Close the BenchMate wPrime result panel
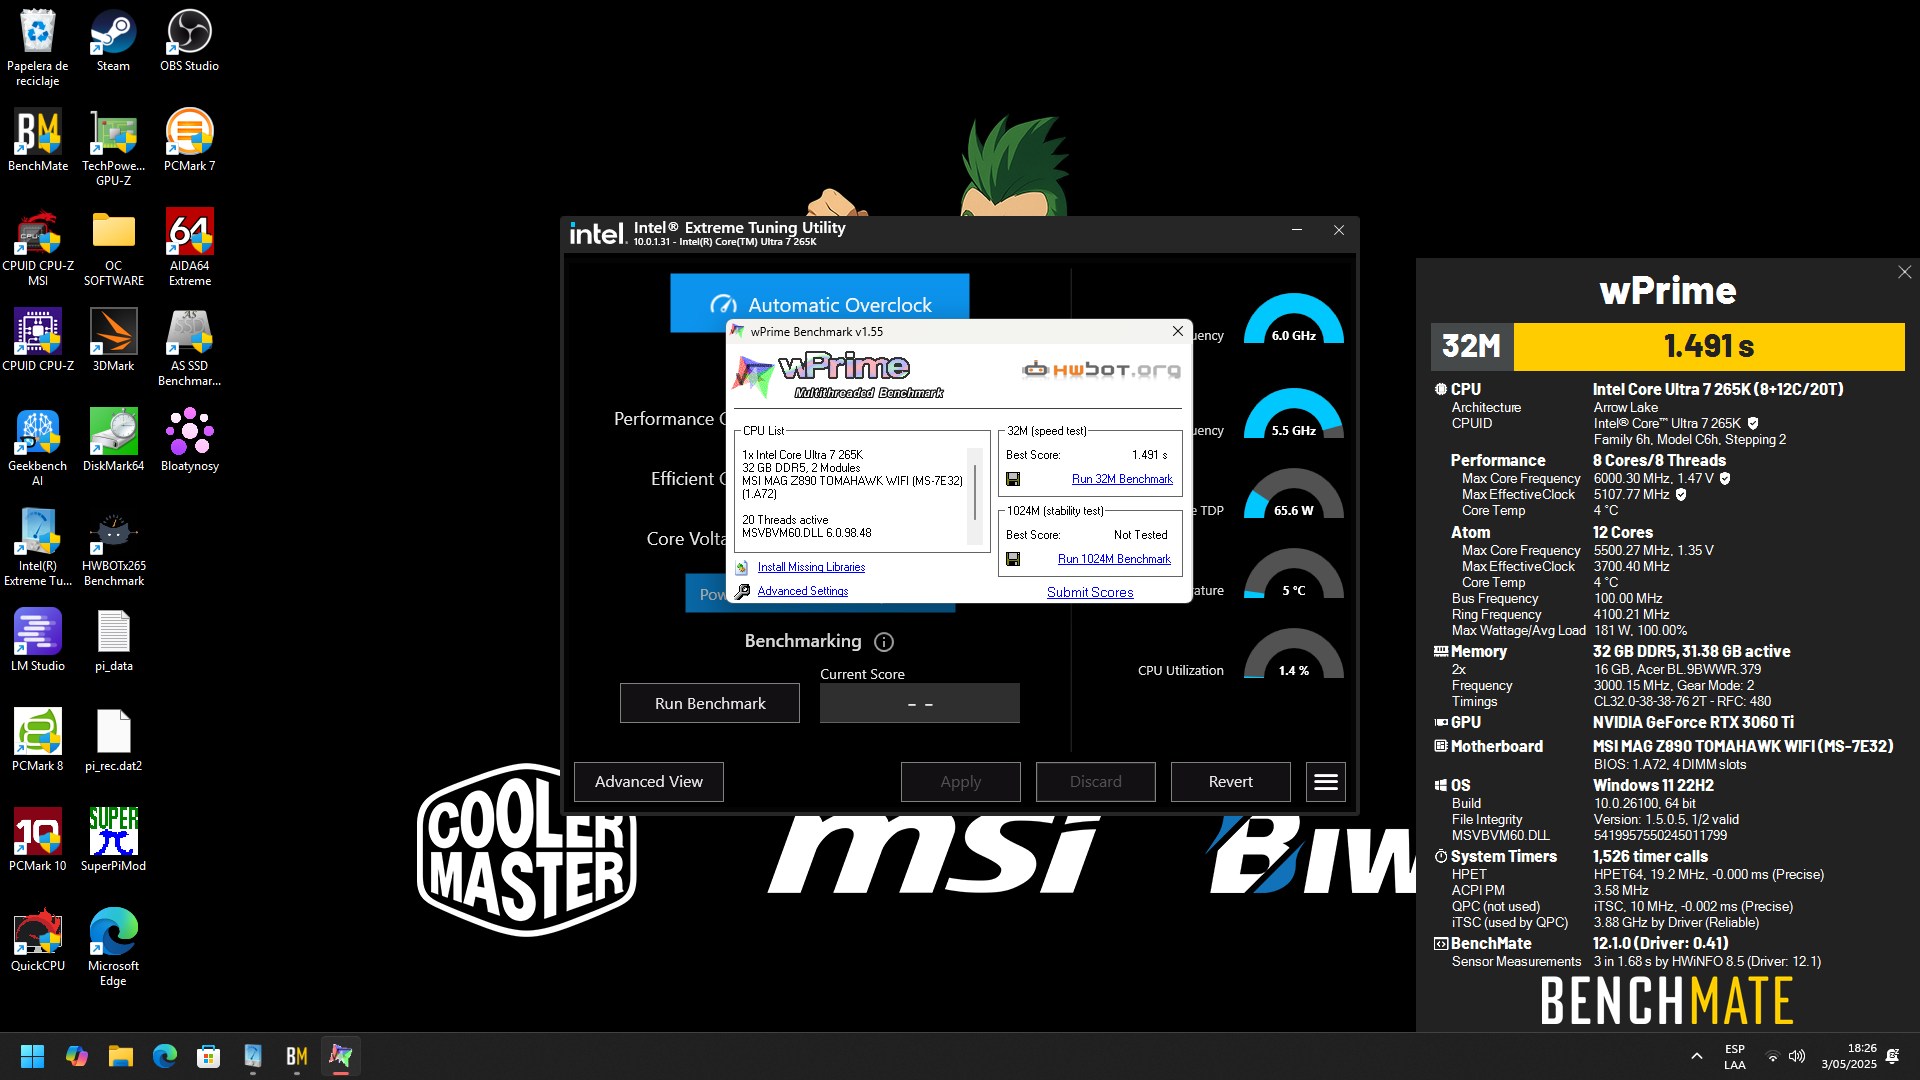The height and width of the screenshot is (1080, 1920). (1904, 272)
